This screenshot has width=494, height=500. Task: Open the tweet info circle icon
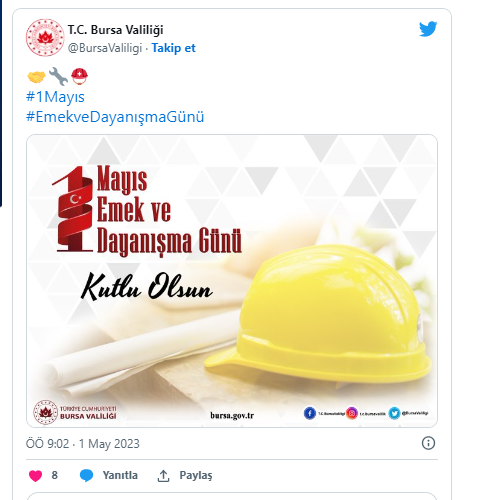pos(428,443)
